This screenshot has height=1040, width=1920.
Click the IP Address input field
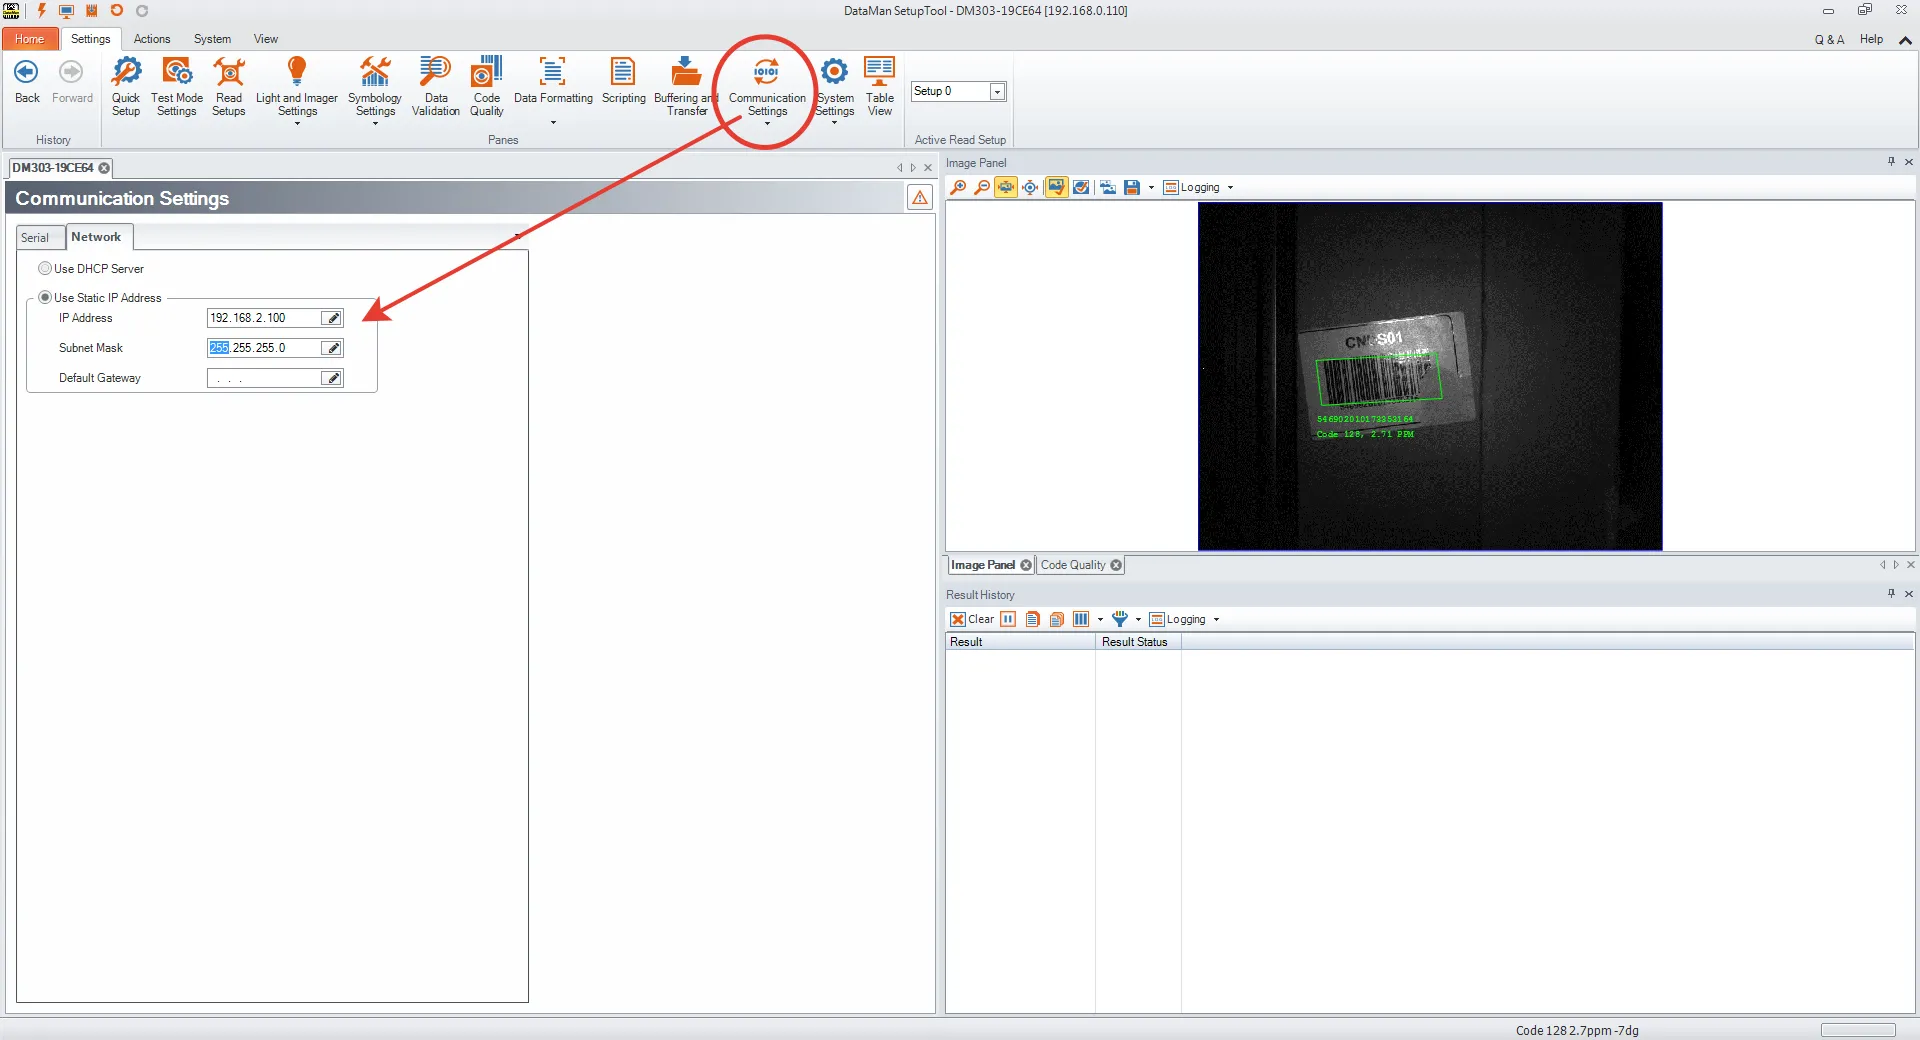[262, 318]
